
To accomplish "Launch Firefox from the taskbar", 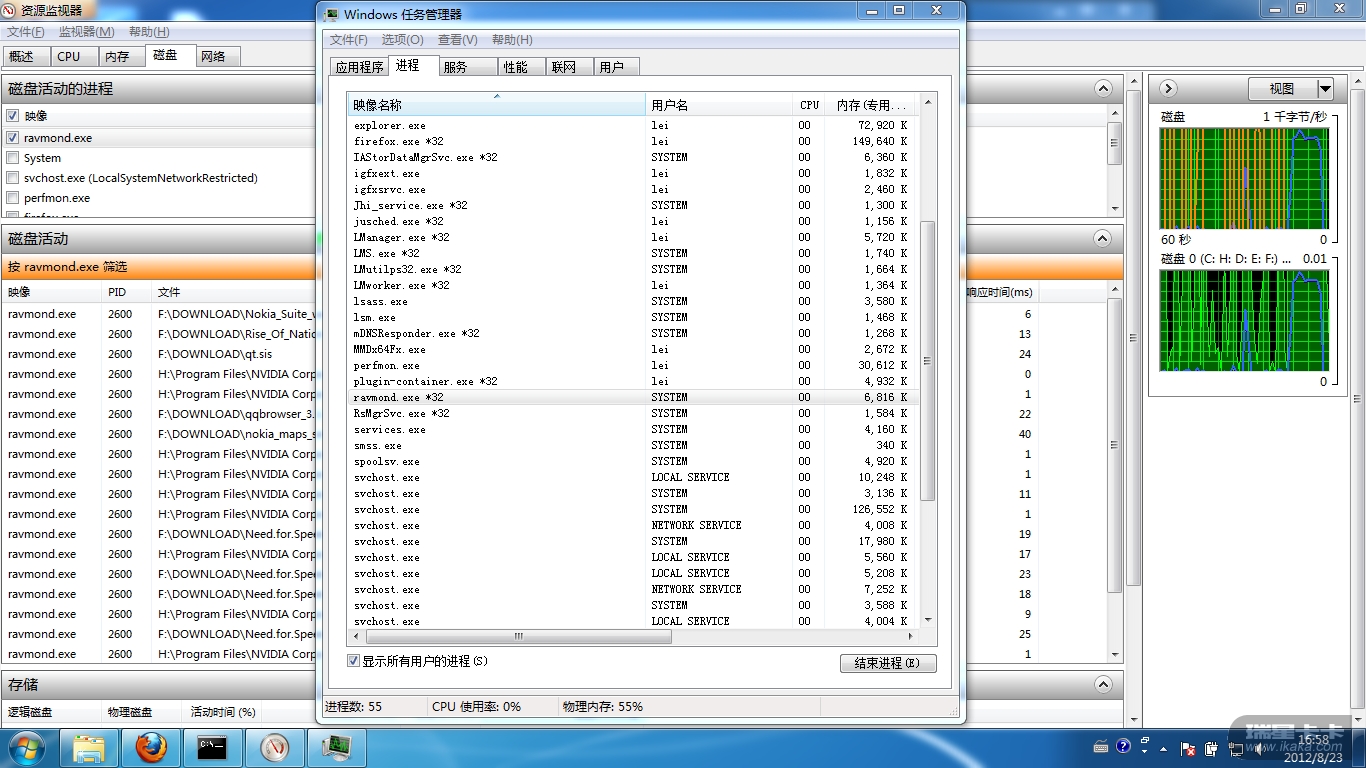I will tap(151, 748).
